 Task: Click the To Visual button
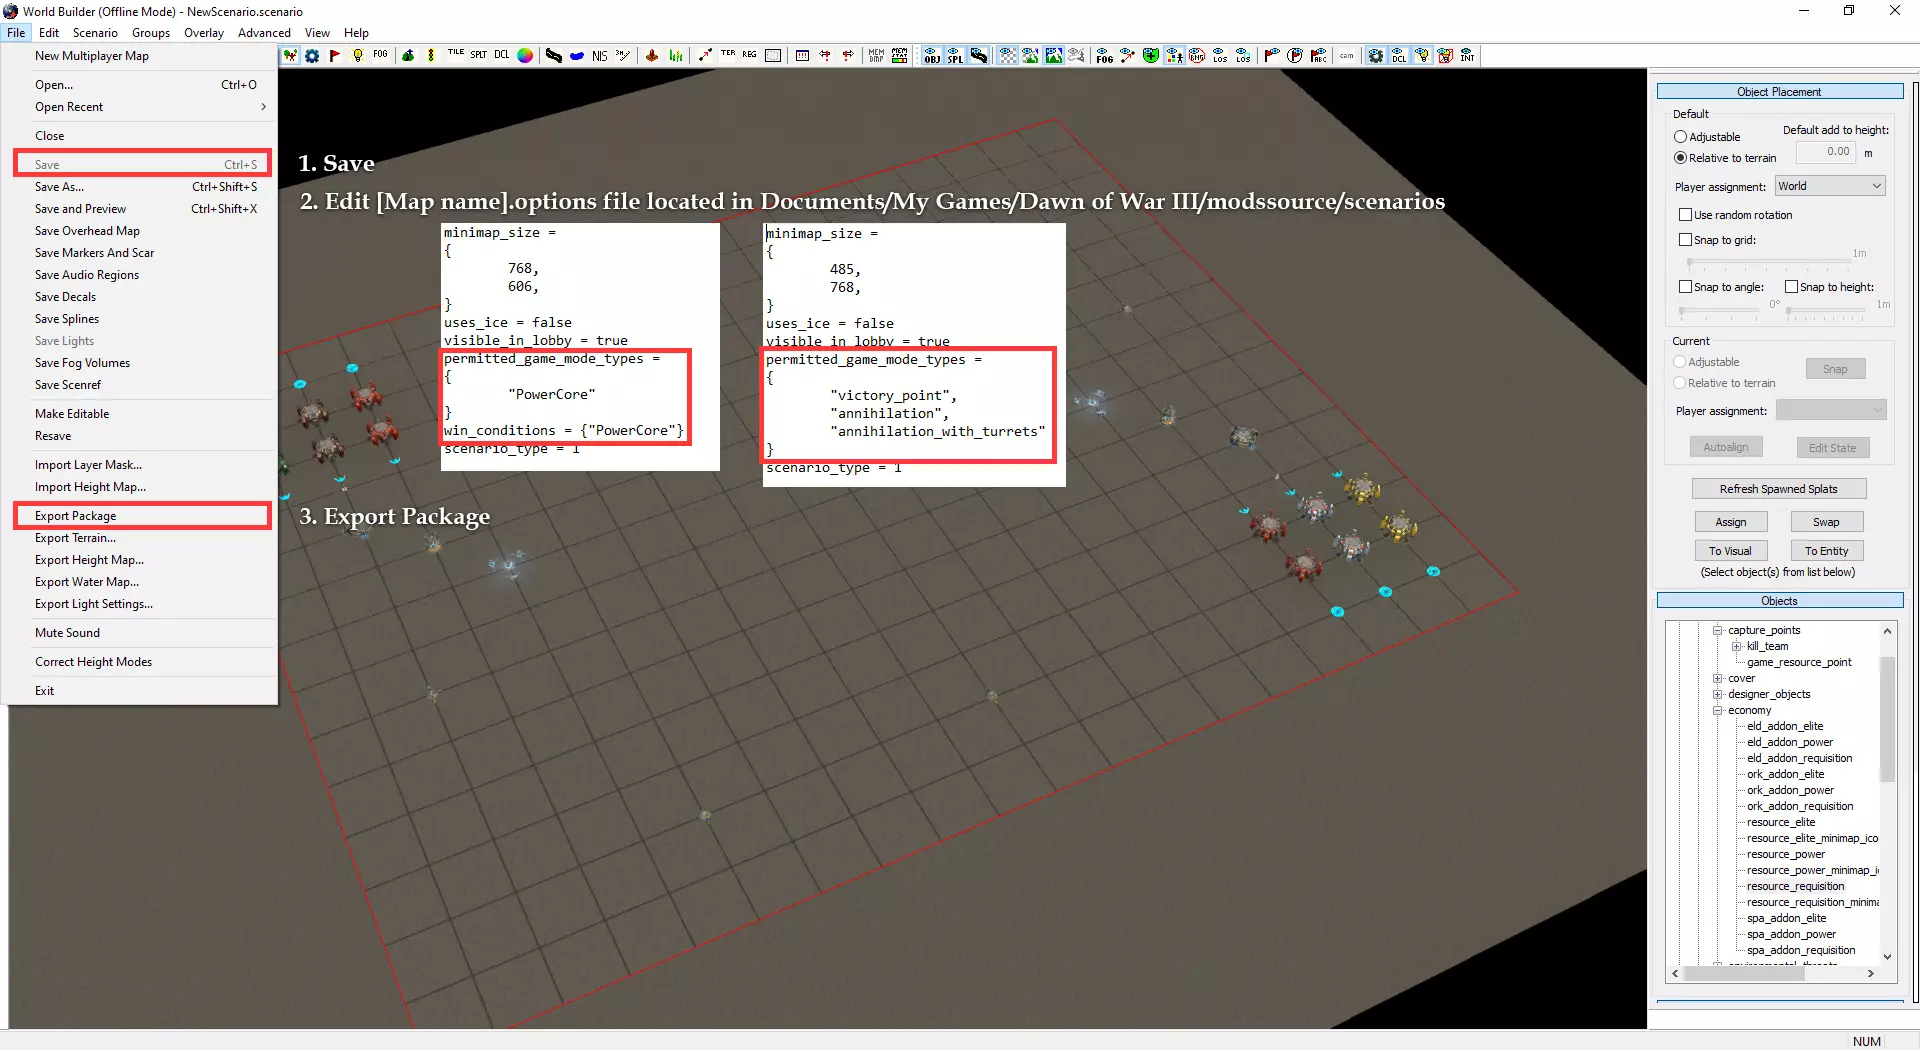point(1730,551)
